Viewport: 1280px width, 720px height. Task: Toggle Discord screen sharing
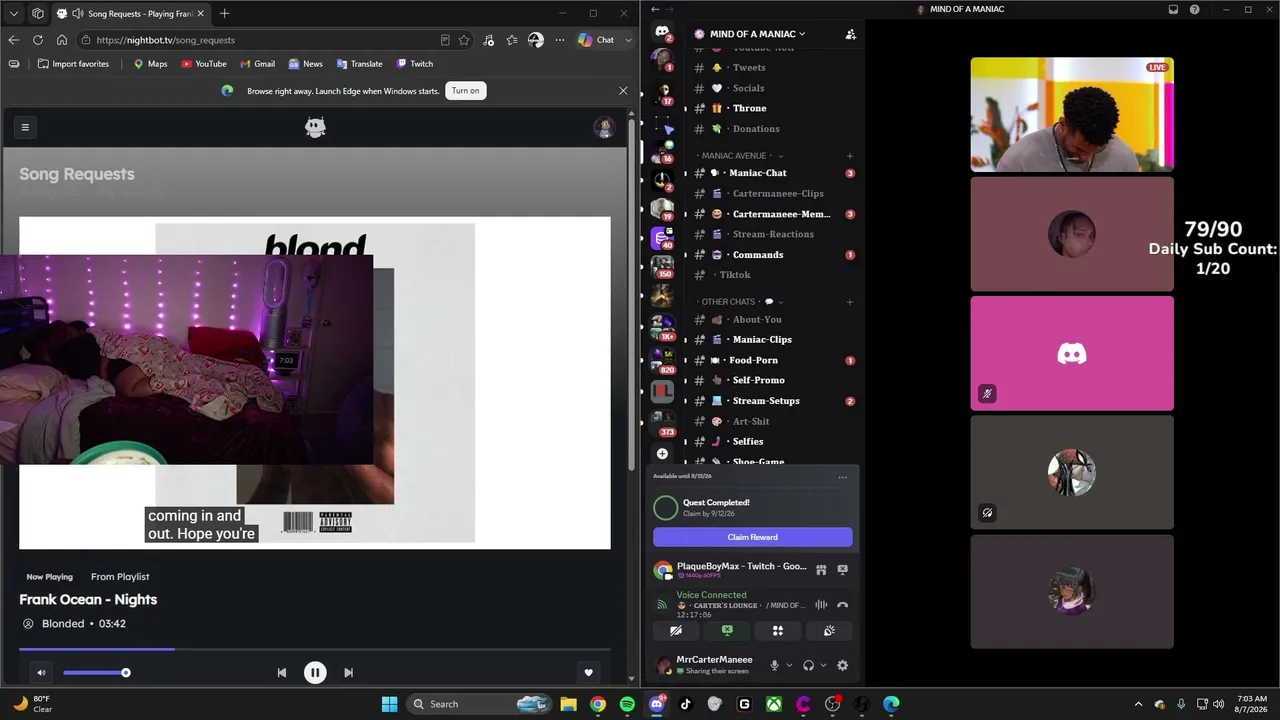(x=727, y=631)
